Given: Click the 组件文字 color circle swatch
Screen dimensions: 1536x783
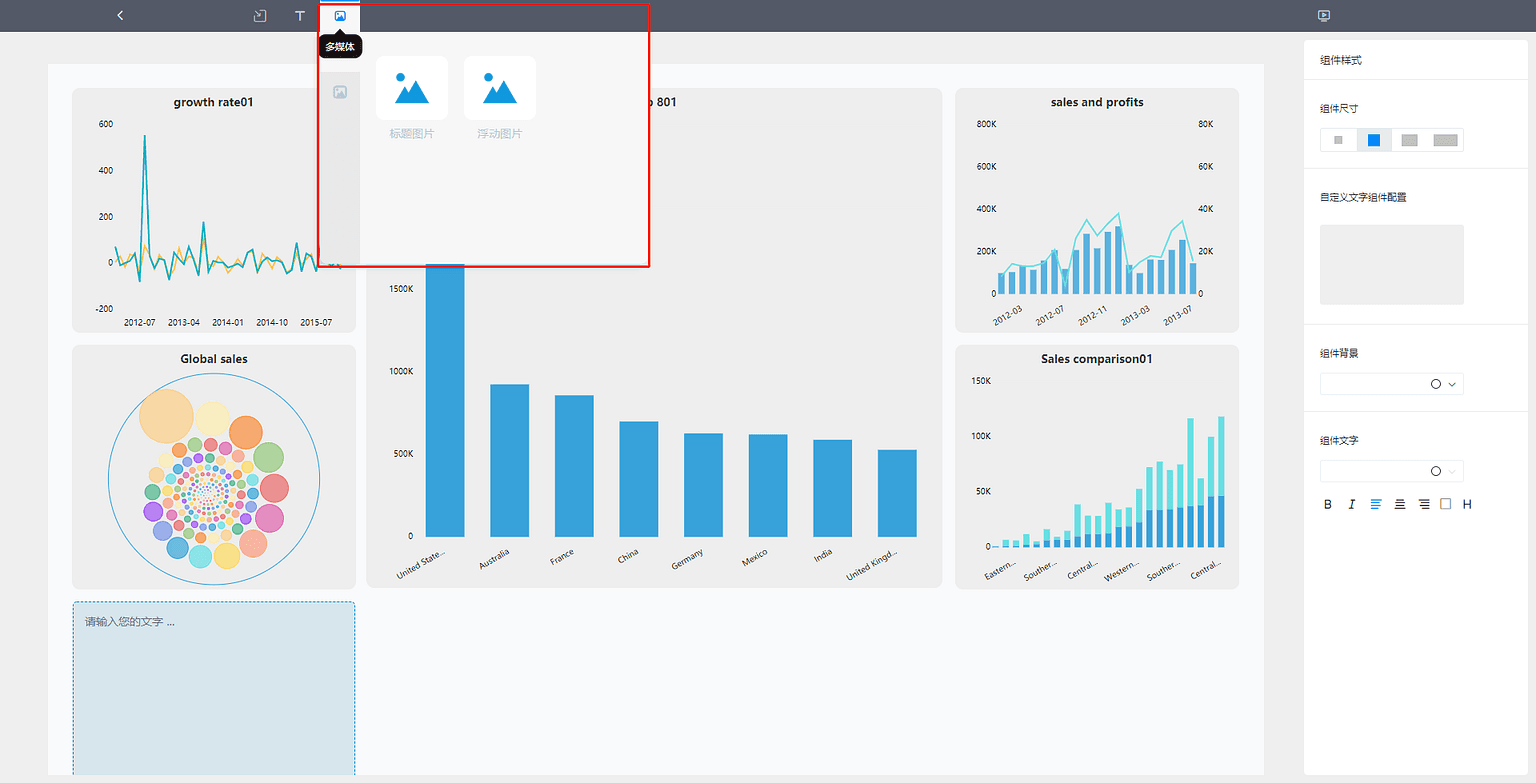Looking at the screenshot, I should click(1436, 471).
